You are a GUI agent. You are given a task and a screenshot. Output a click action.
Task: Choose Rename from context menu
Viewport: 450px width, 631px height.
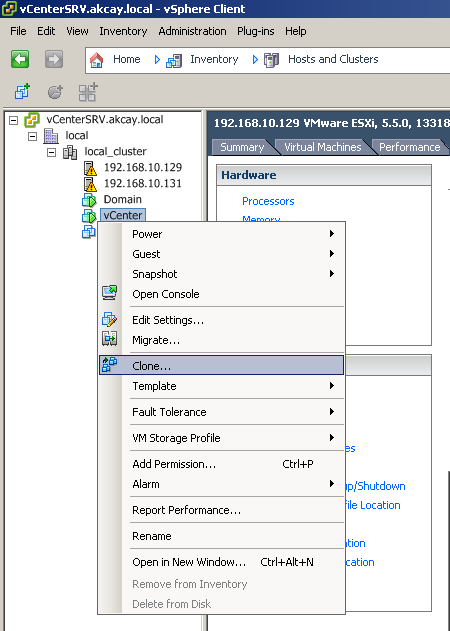(x=221, y=536)
